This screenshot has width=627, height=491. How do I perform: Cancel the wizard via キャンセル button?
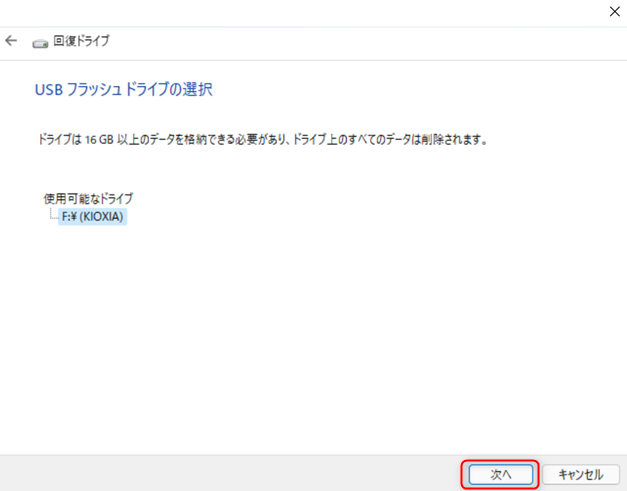(x=581, y=475)
